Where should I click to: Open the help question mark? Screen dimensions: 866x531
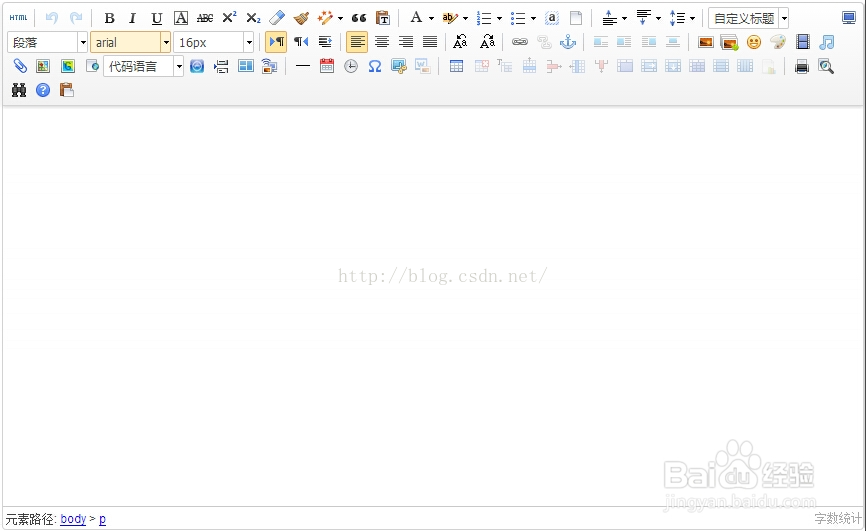point(43,90)
